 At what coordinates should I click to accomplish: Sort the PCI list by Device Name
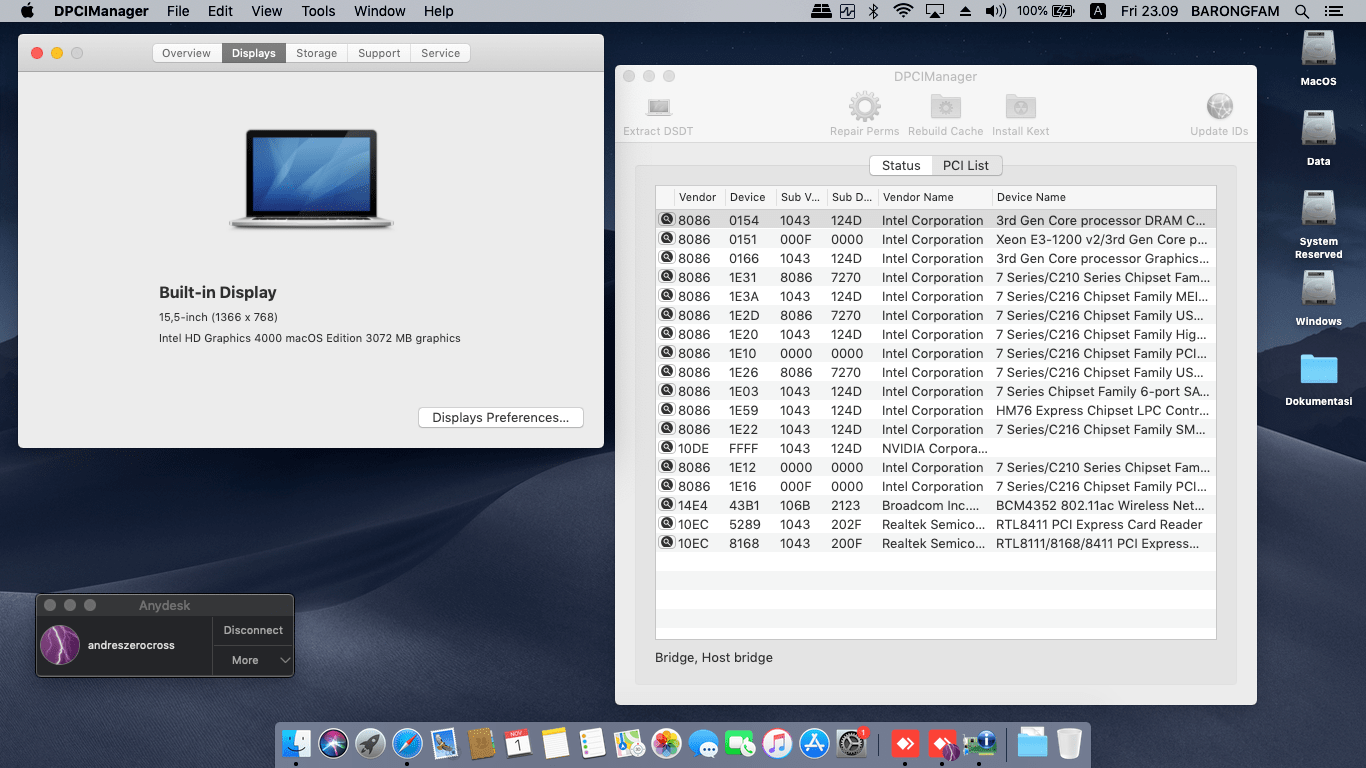click(x=1104, y=197)
